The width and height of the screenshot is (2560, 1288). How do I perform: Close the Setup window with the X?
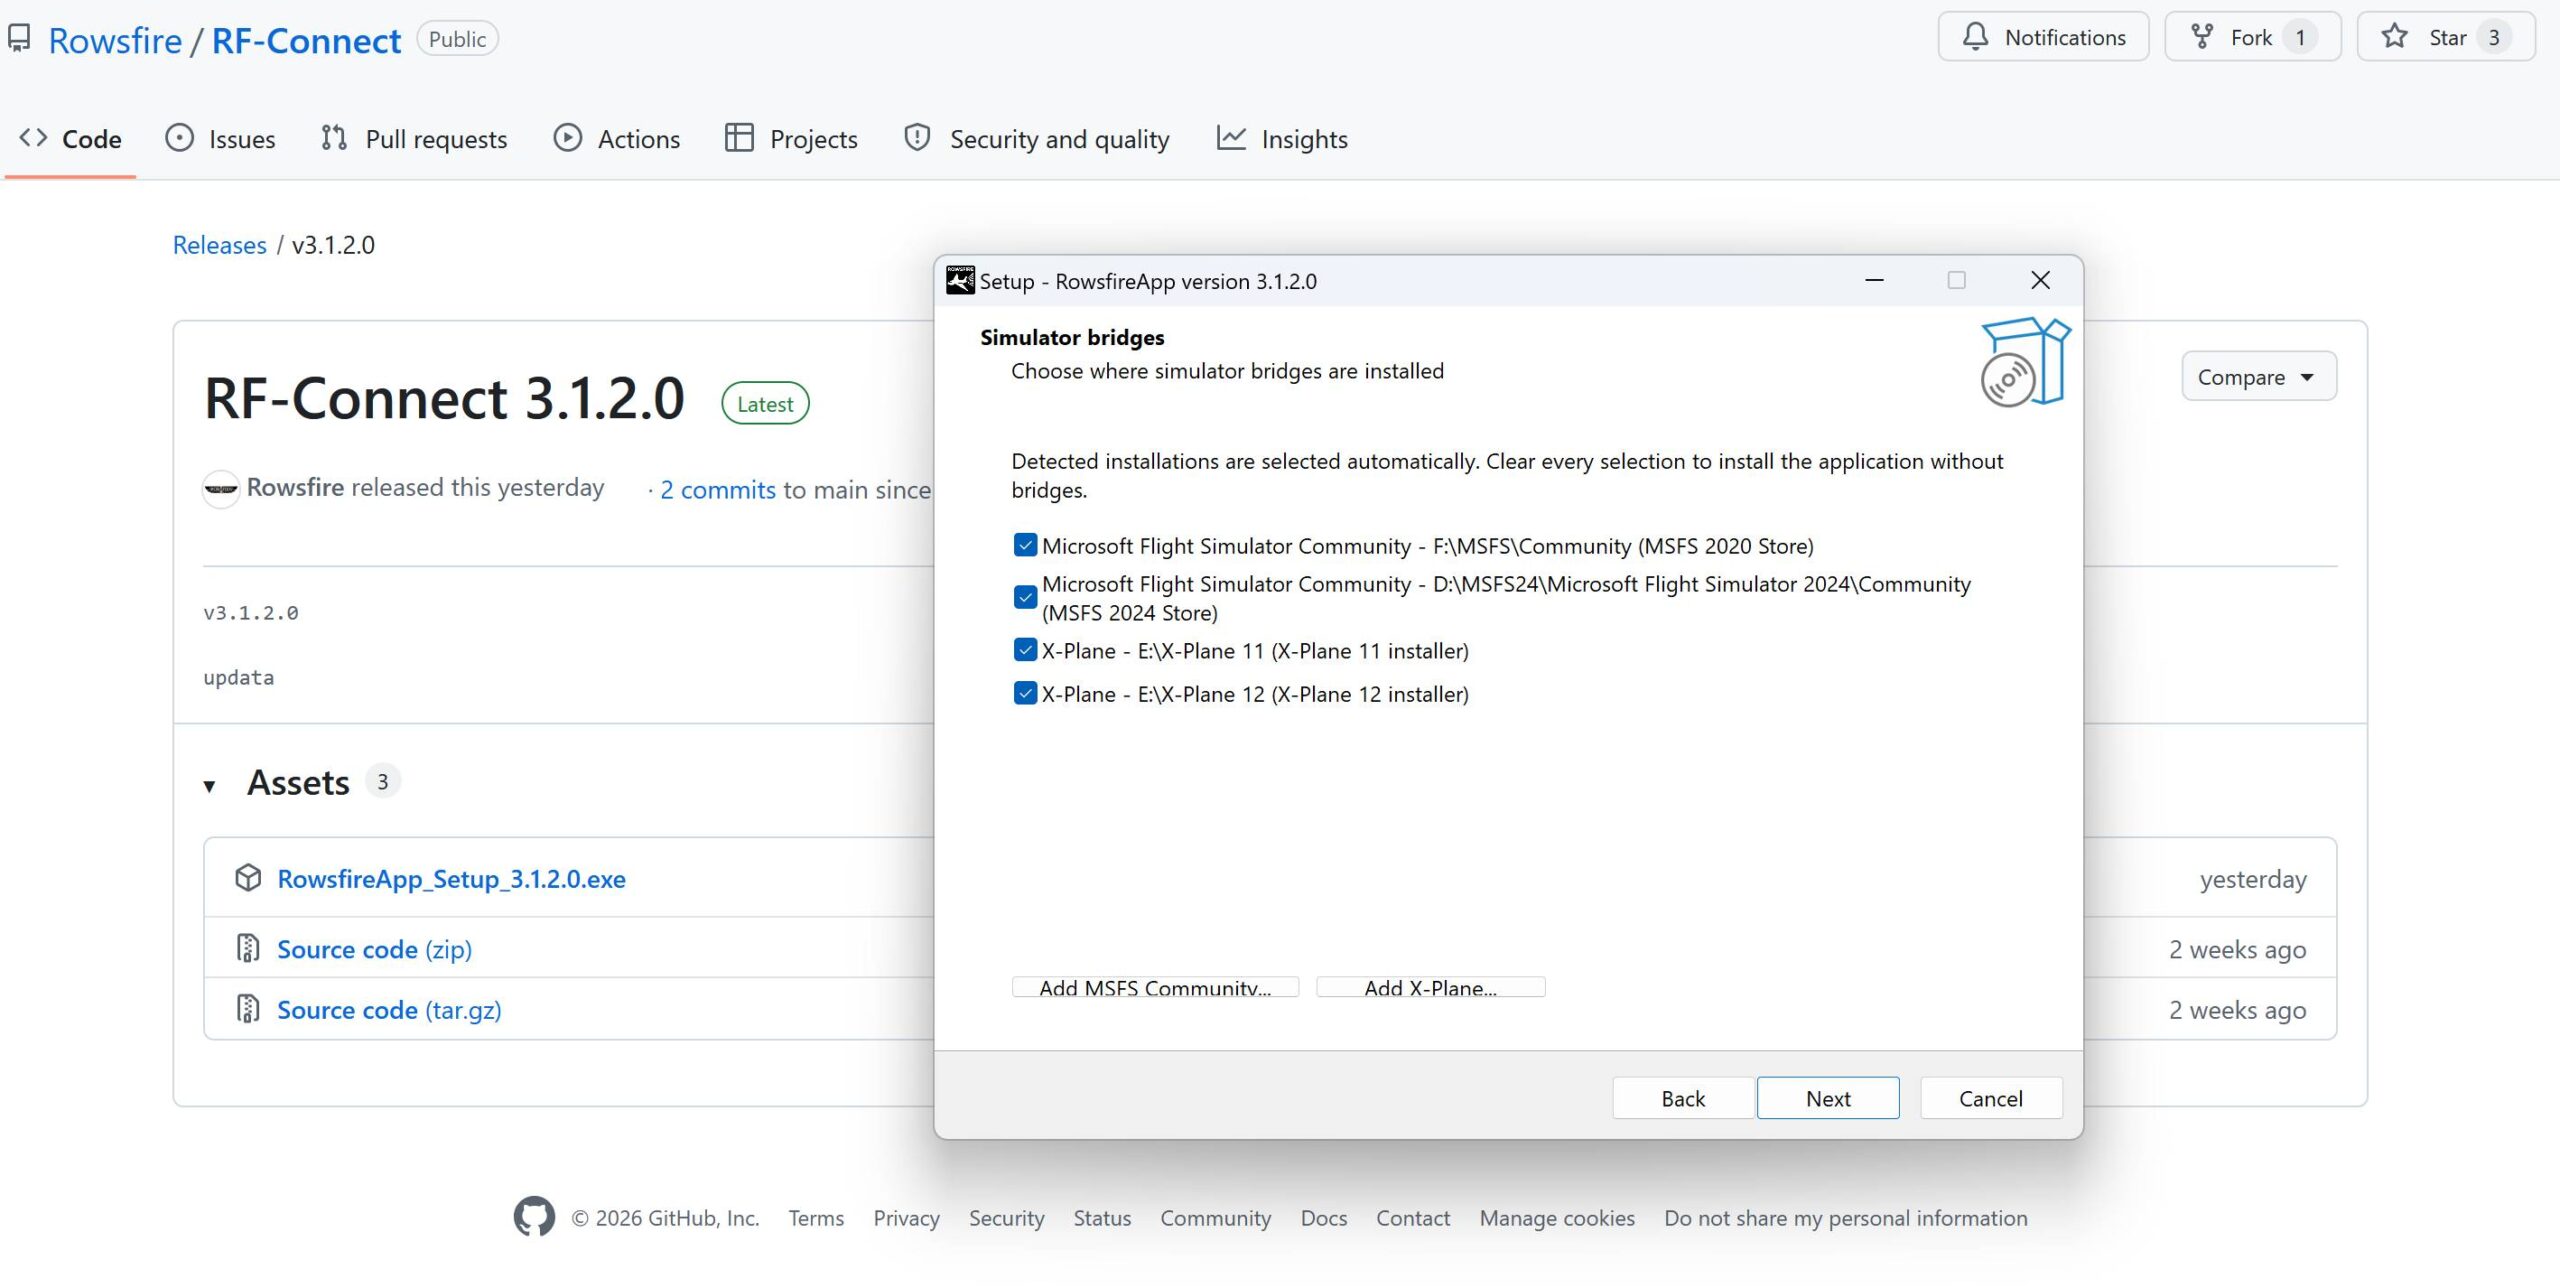click(x=2040, y=281)
